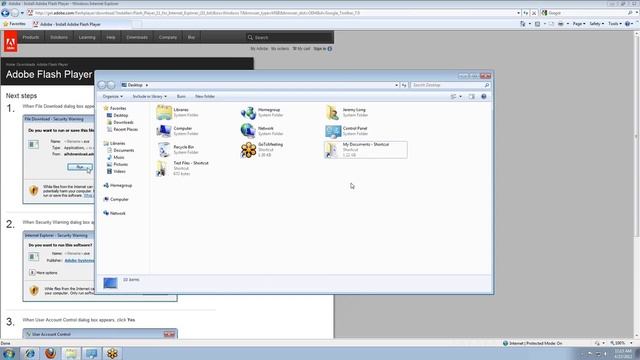Viewport: 640px width, 360px height.
Task: Toggle the Explorer preview pane icon
Action: tap(471, 96)
